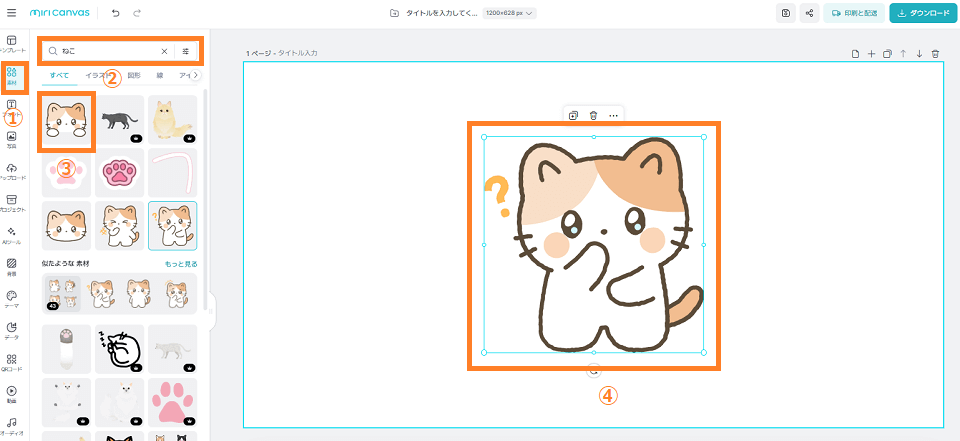This screenshot has height=441, width=960.
Task: Select the pink paw print thumbnail
Action: click(119, 172)
